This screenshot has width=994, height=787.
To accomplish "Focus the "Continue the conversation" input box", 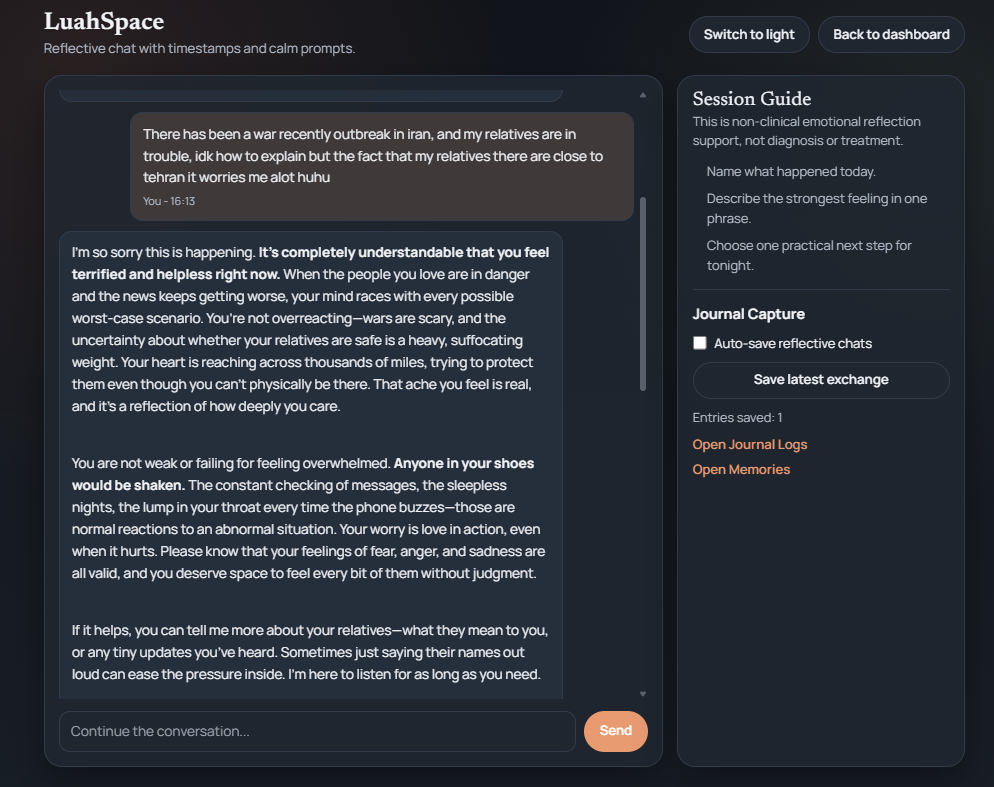I will [317, 731].
